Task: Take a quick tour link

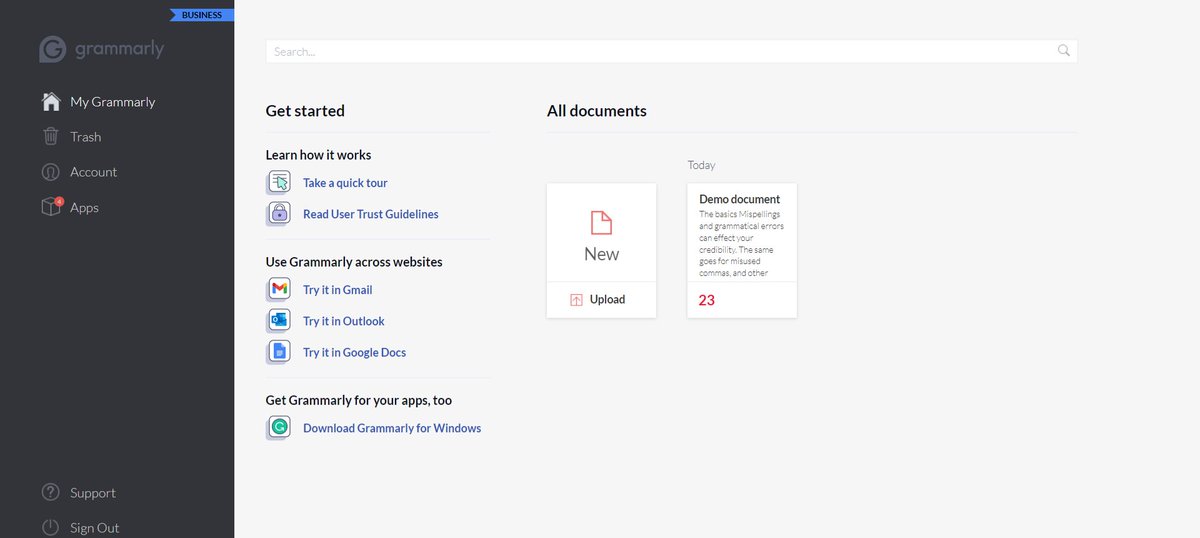Action: [x=345, y=183]
